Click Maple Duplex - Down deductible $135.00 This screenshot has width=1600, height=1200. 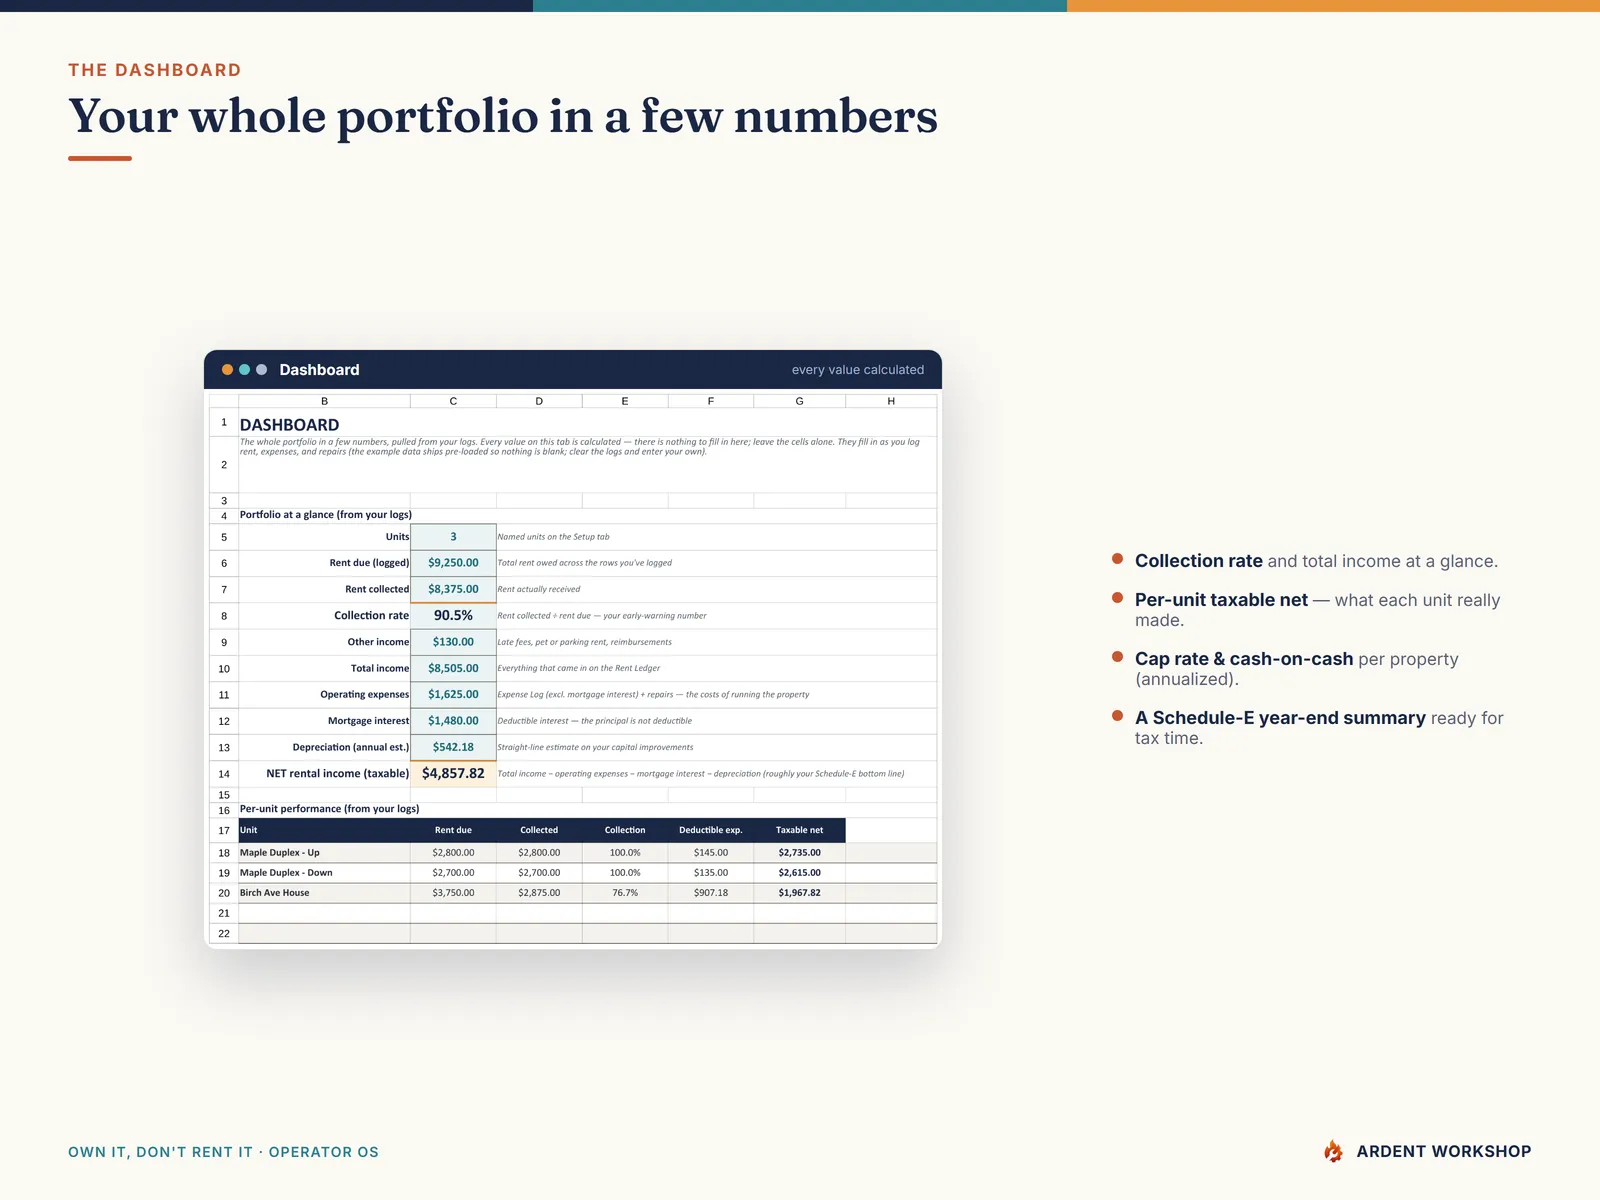710,873
